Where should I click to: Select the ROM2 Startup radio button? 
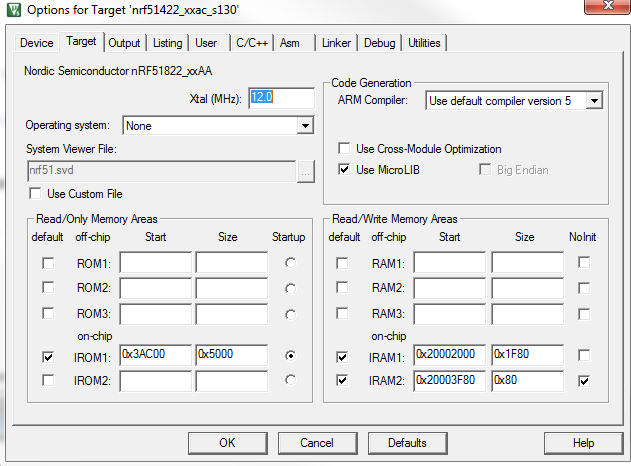[290, 289]
